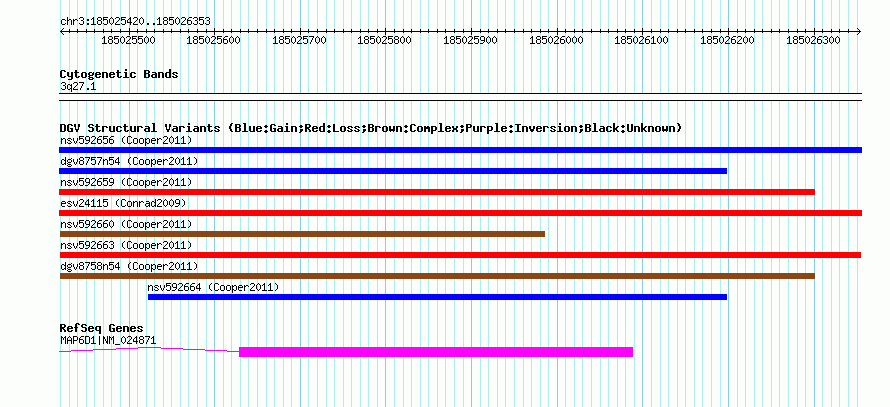Open the dgv8757n54 (Cooper2011) label
Viewport: 890px width, 407px height.
129,161
